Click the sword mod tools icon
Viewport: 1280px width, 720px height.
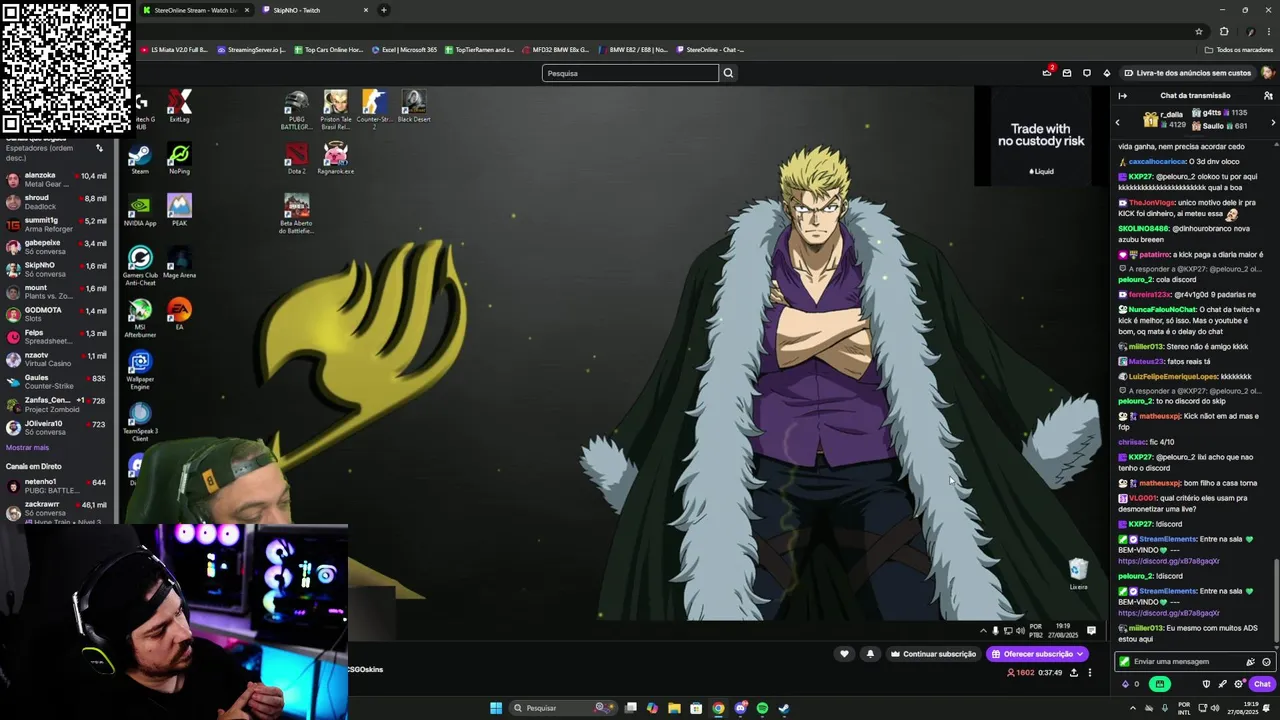(x=1222, y=684)
